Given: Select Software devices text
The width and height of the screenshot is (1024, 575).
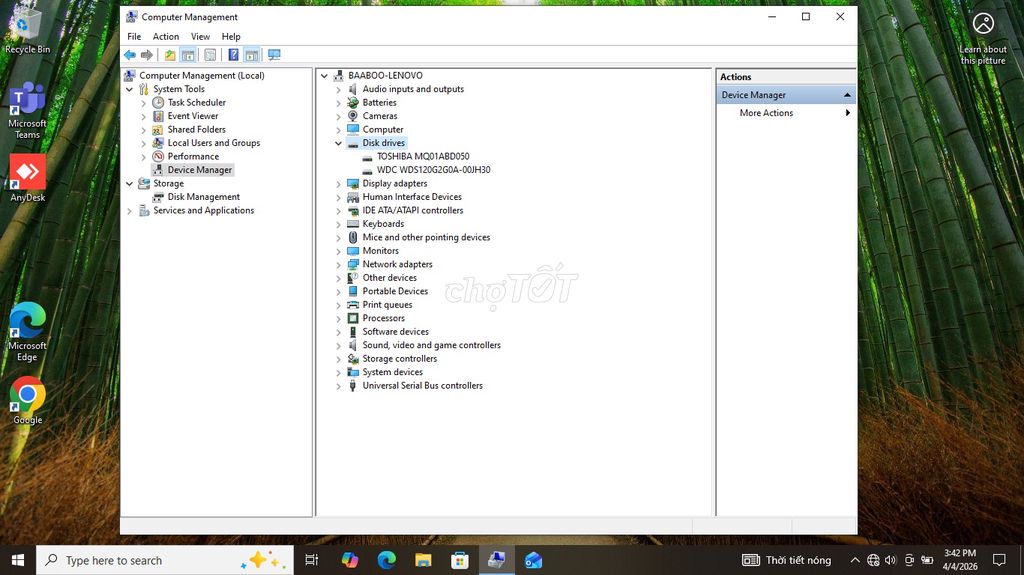Looking at the screenshot, I should [x=396, y=332].
